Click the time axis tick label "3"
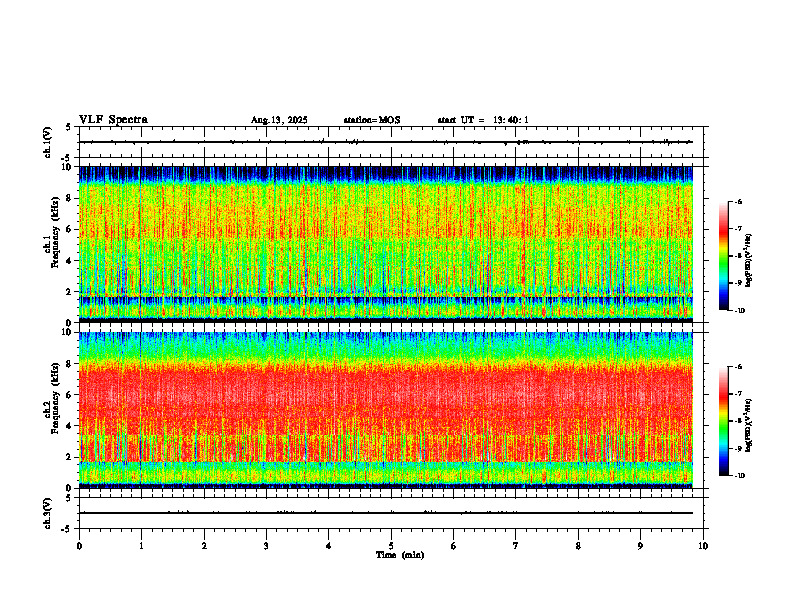The height and width of the screenshot is (612, 792). pos(266,546)
